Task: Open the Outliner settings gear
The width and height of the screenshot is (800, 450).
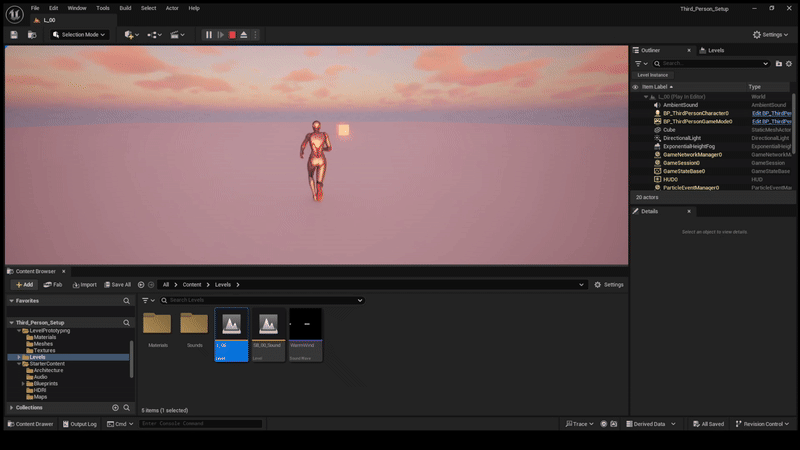Action: coord(789,64)
